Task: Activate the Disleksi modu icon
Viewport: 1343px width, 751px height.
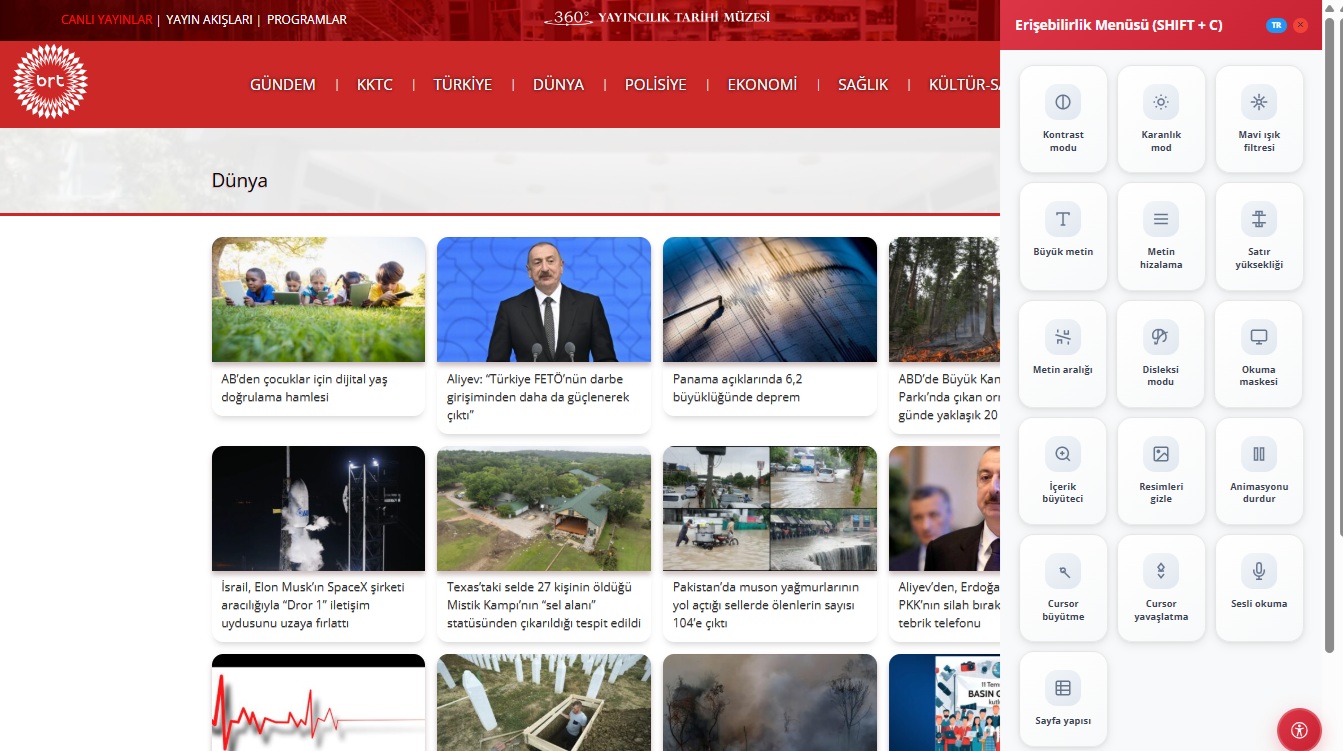Action: click(1160, 338)
